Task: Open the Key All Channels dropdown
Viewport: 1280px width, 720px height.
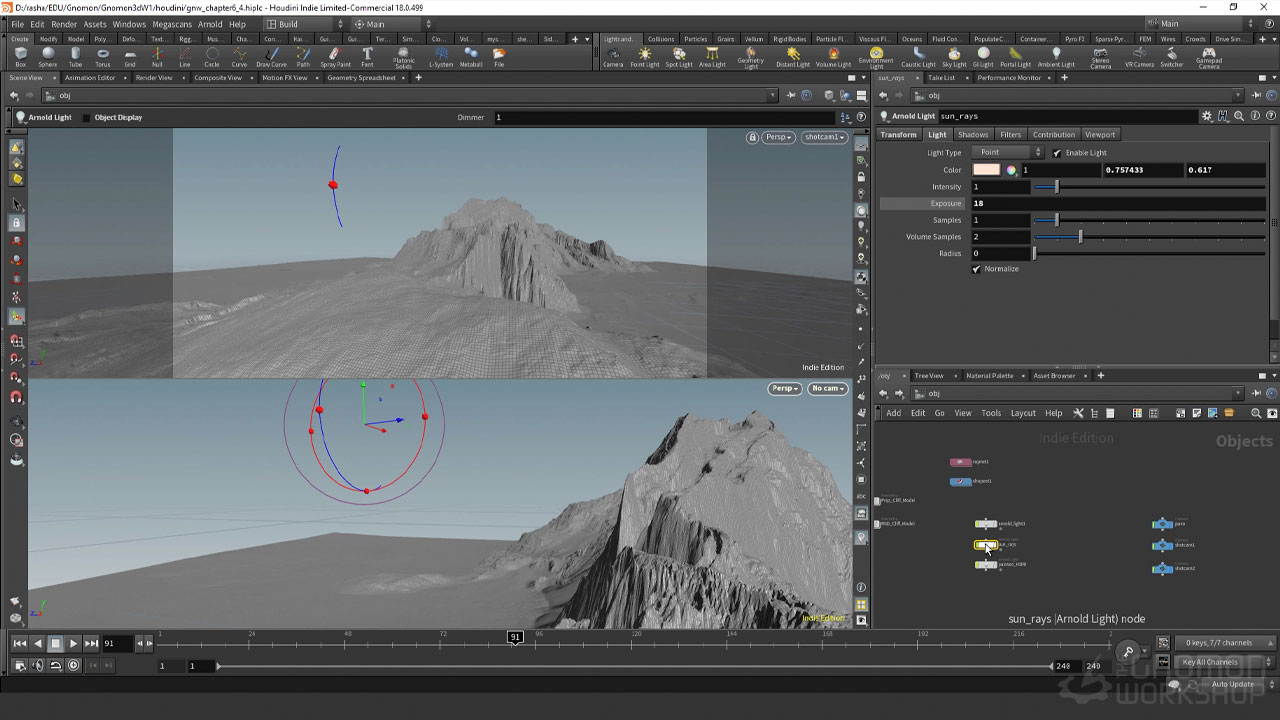Action: (1226, 662)
